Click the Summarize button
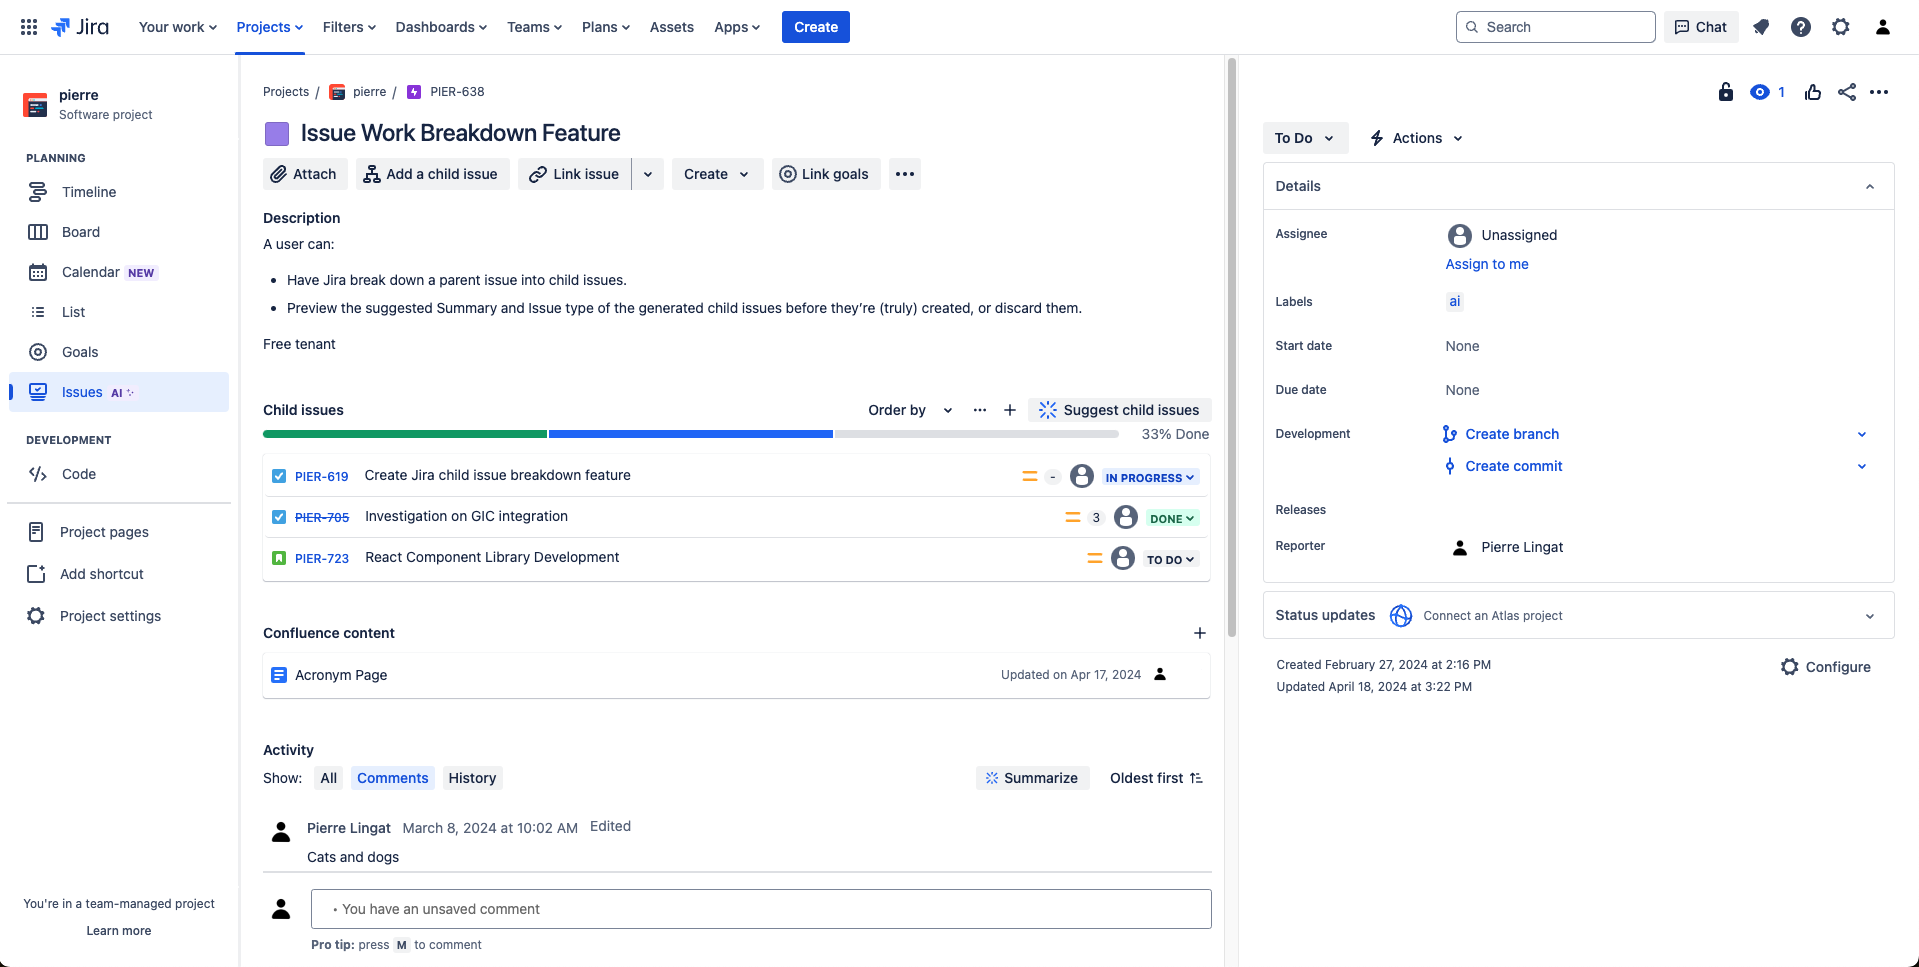 click(x=1032, y=778)
